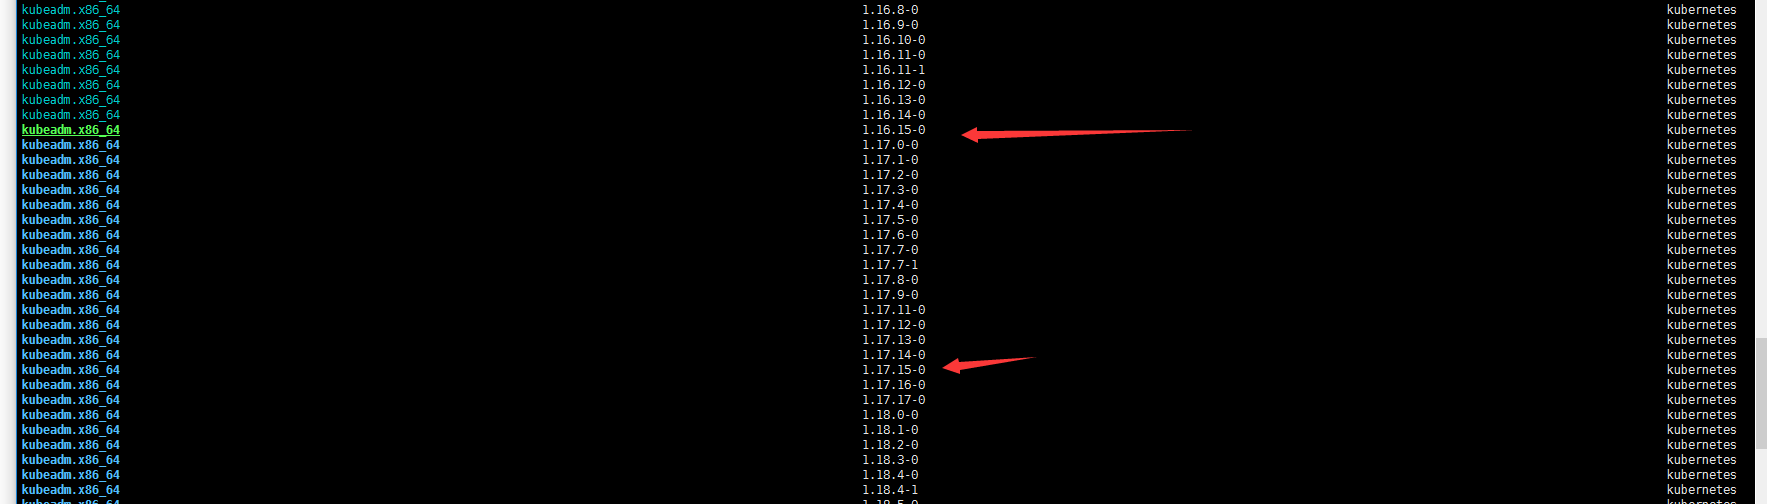The image size is (1767, 504).
Task: Click version text 1.18.4-1
Action: 890,490
